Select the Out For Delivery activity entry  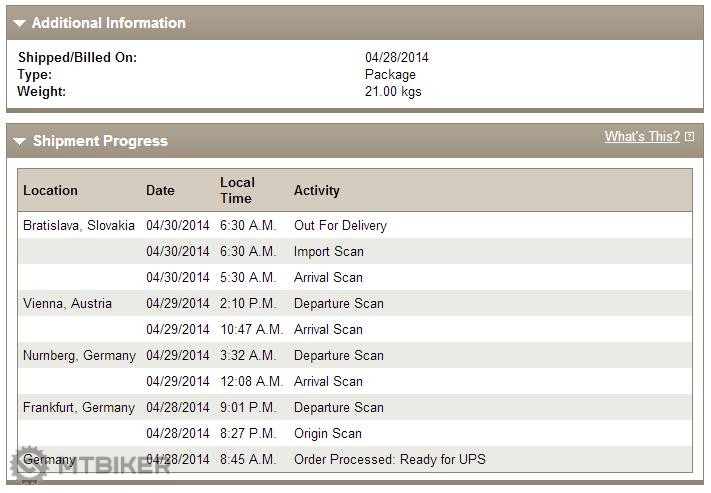pyautogui.click(x=340, y=225)
